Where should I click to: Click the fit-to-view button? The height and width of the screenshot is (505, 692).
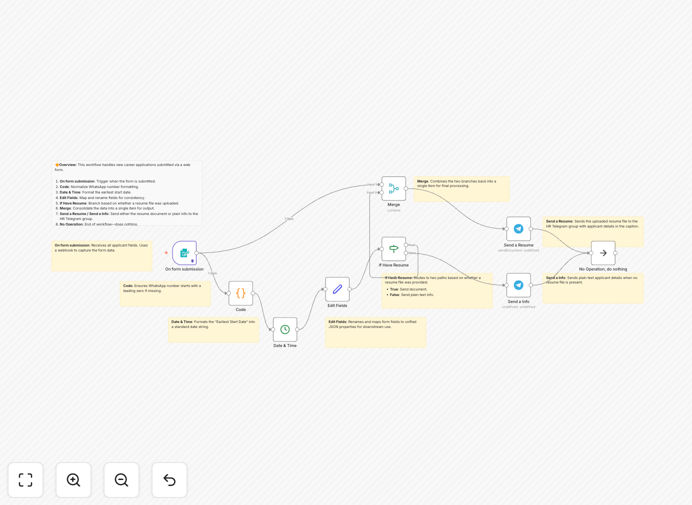tap(26, 480)
